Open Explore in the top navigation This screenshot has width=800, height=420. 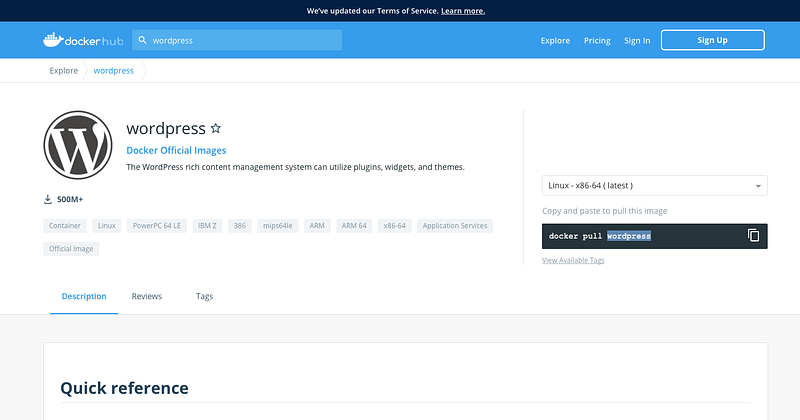point(555,41)
